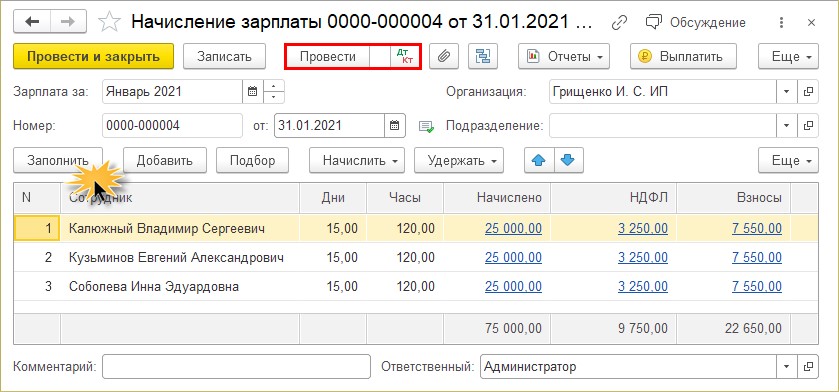Click the Добавить button

click(x=165, y=160)
